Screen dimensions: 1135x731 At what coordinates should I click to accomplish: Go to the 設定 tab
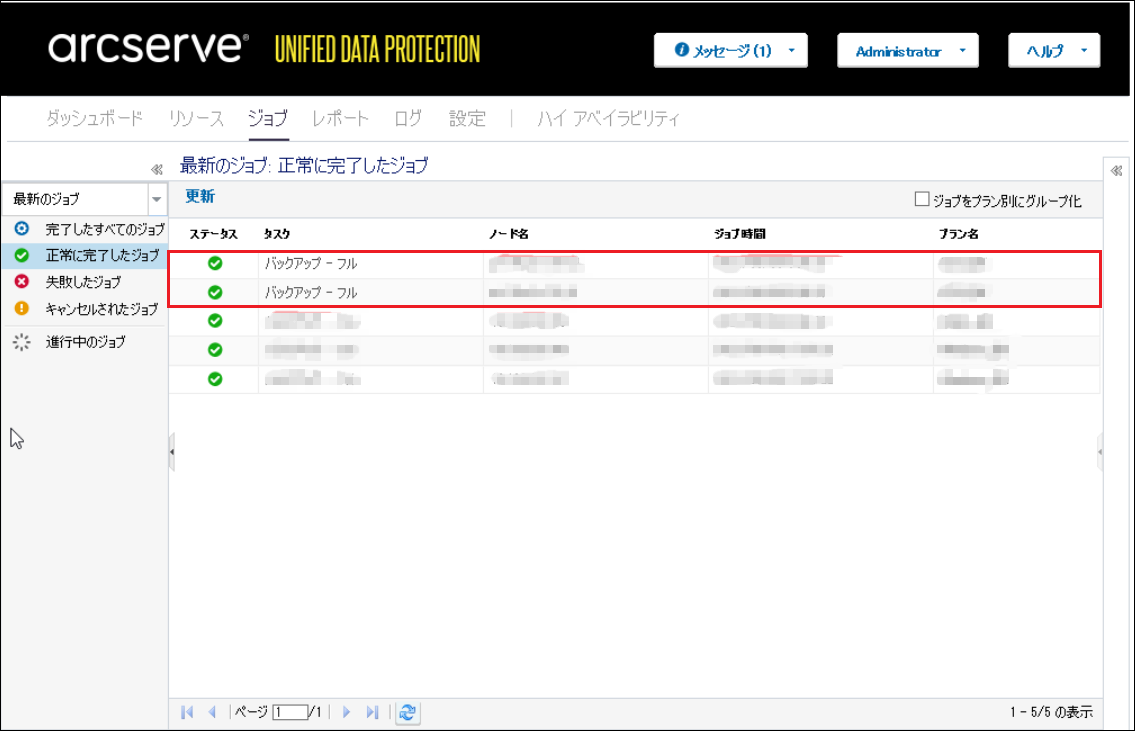pyautogui.click(x=467, y=118)
